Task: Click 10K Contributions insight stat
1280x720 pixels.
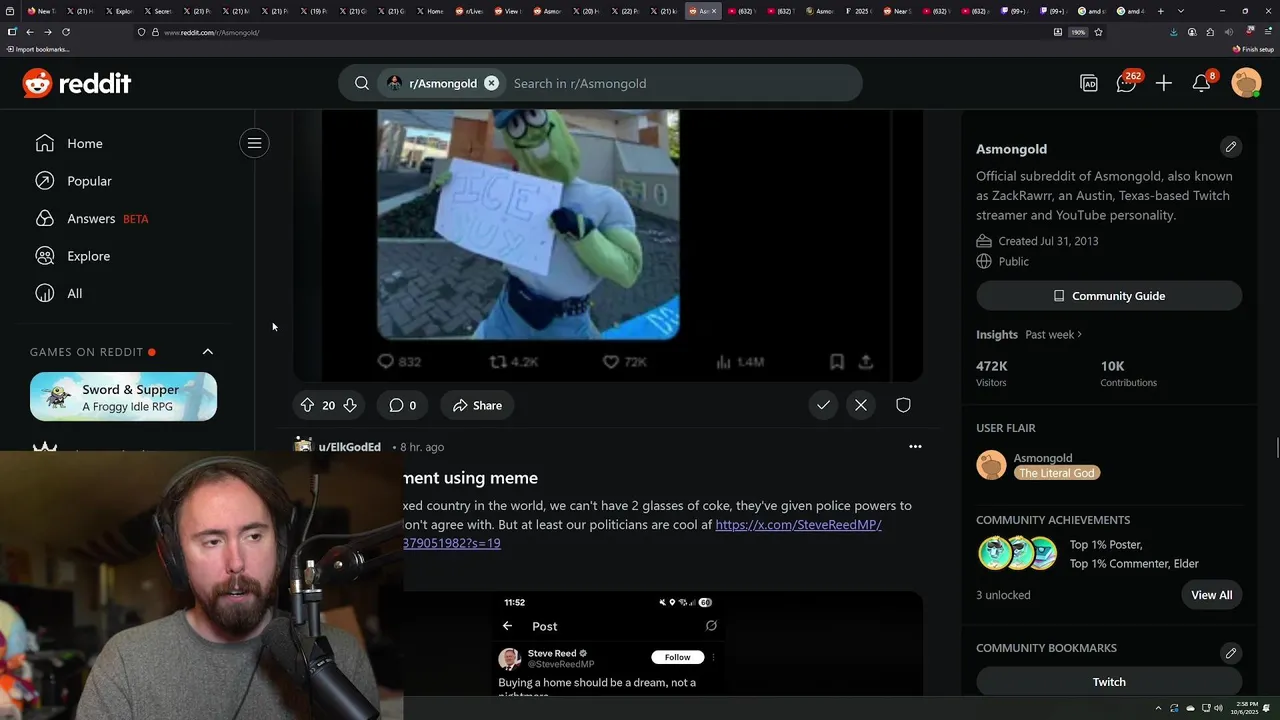Action: 1128,373
